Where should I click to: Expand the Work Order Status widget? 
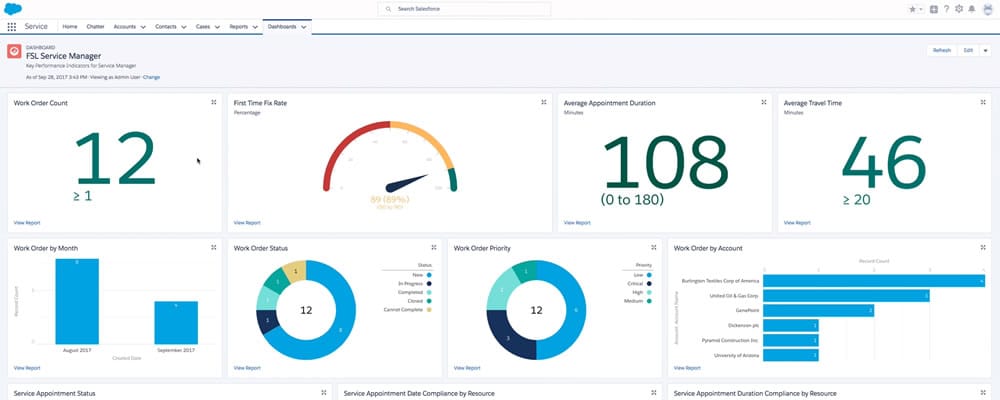[434, 248]
